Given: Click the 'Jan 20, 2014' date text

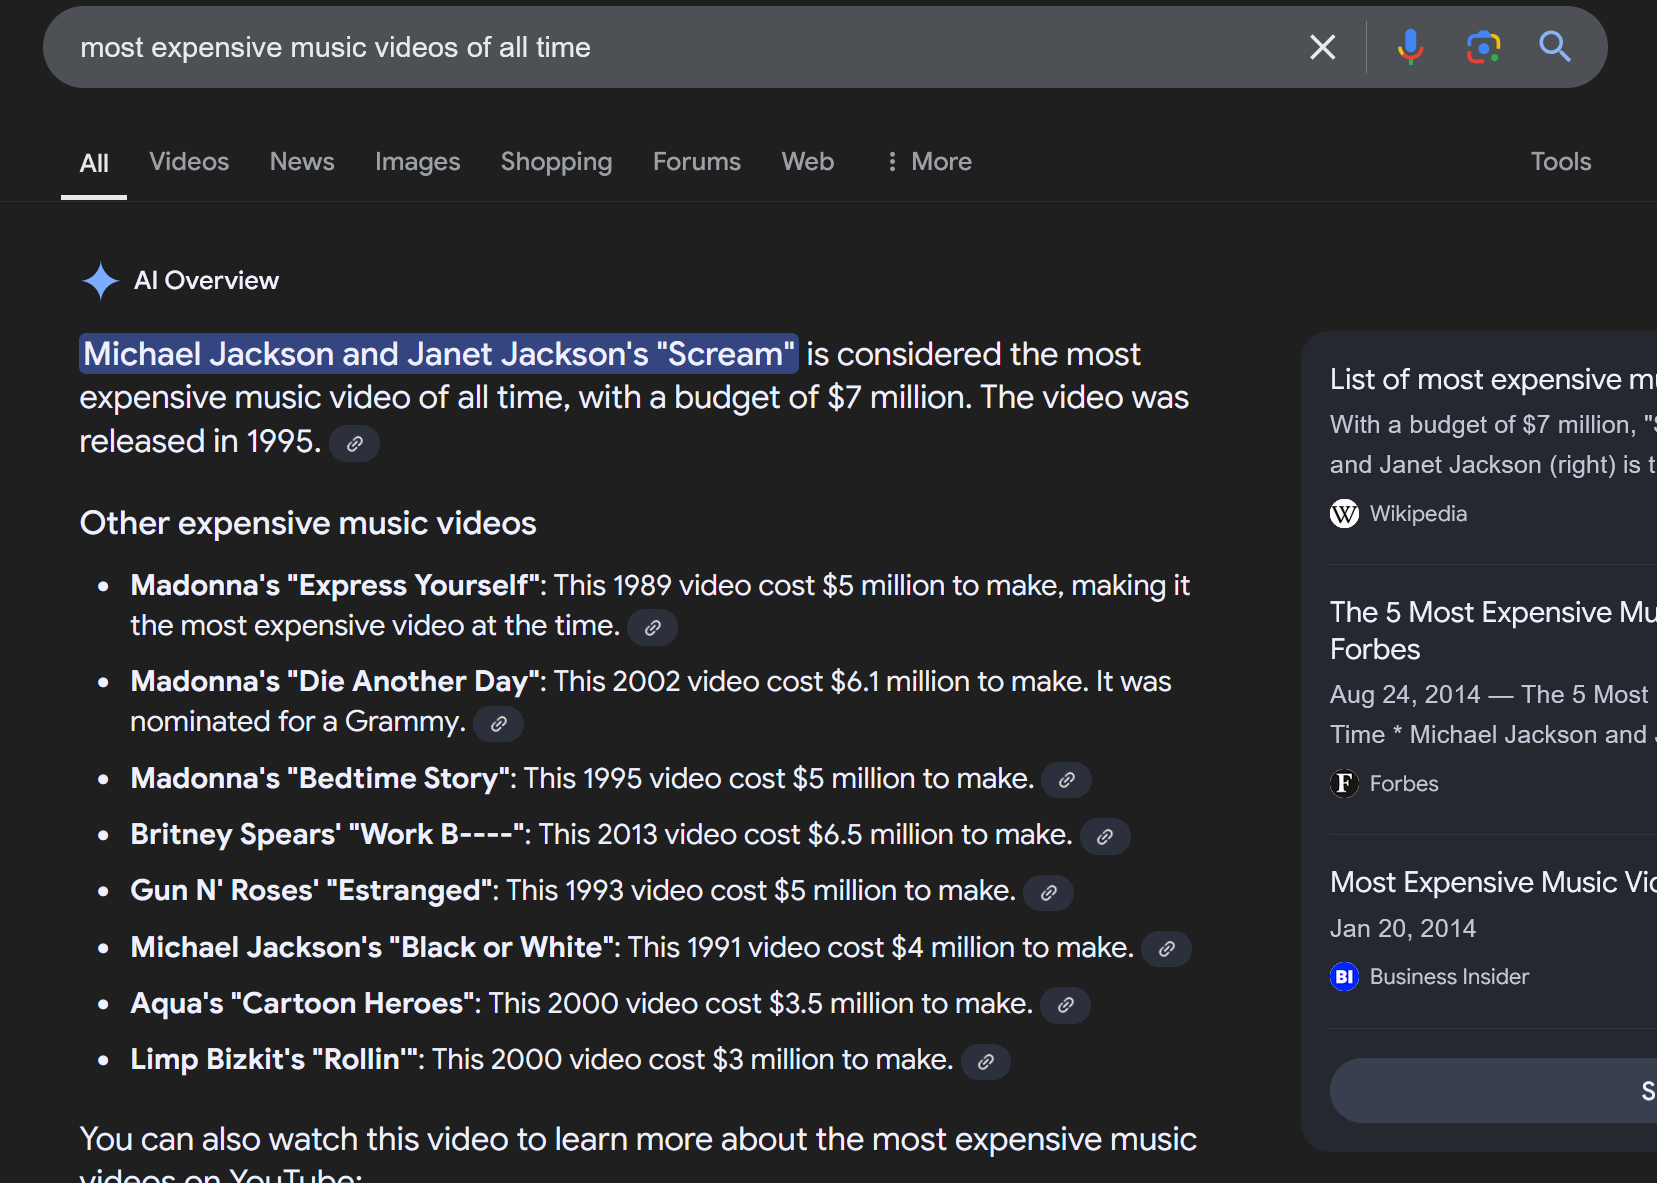Looking at the screenshot, I should (x=1403, y=929).
